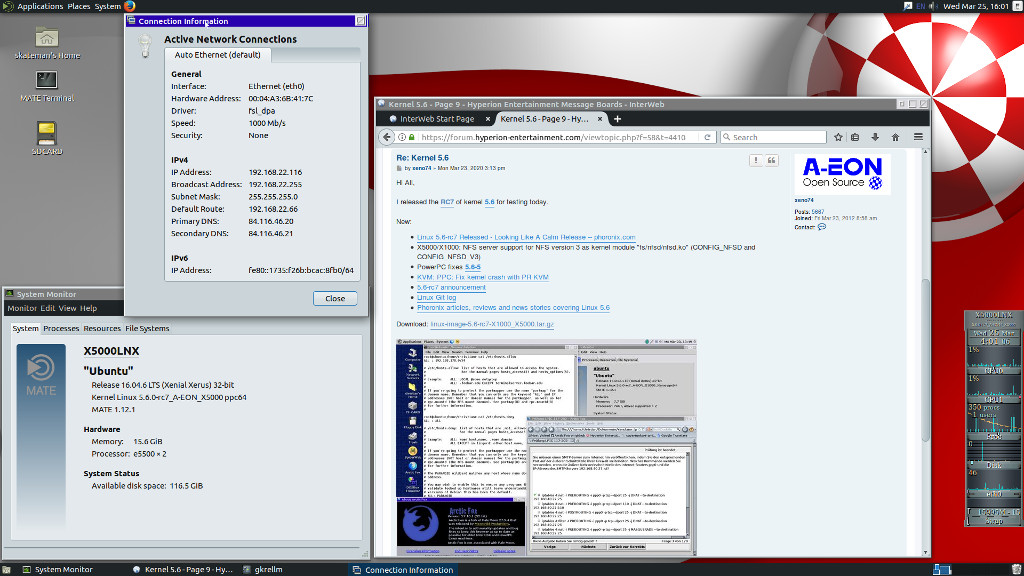This screenshot has width=1024, height=576.
Task: Go back in InterWeb browser
Action: click(x=387, y=137)
